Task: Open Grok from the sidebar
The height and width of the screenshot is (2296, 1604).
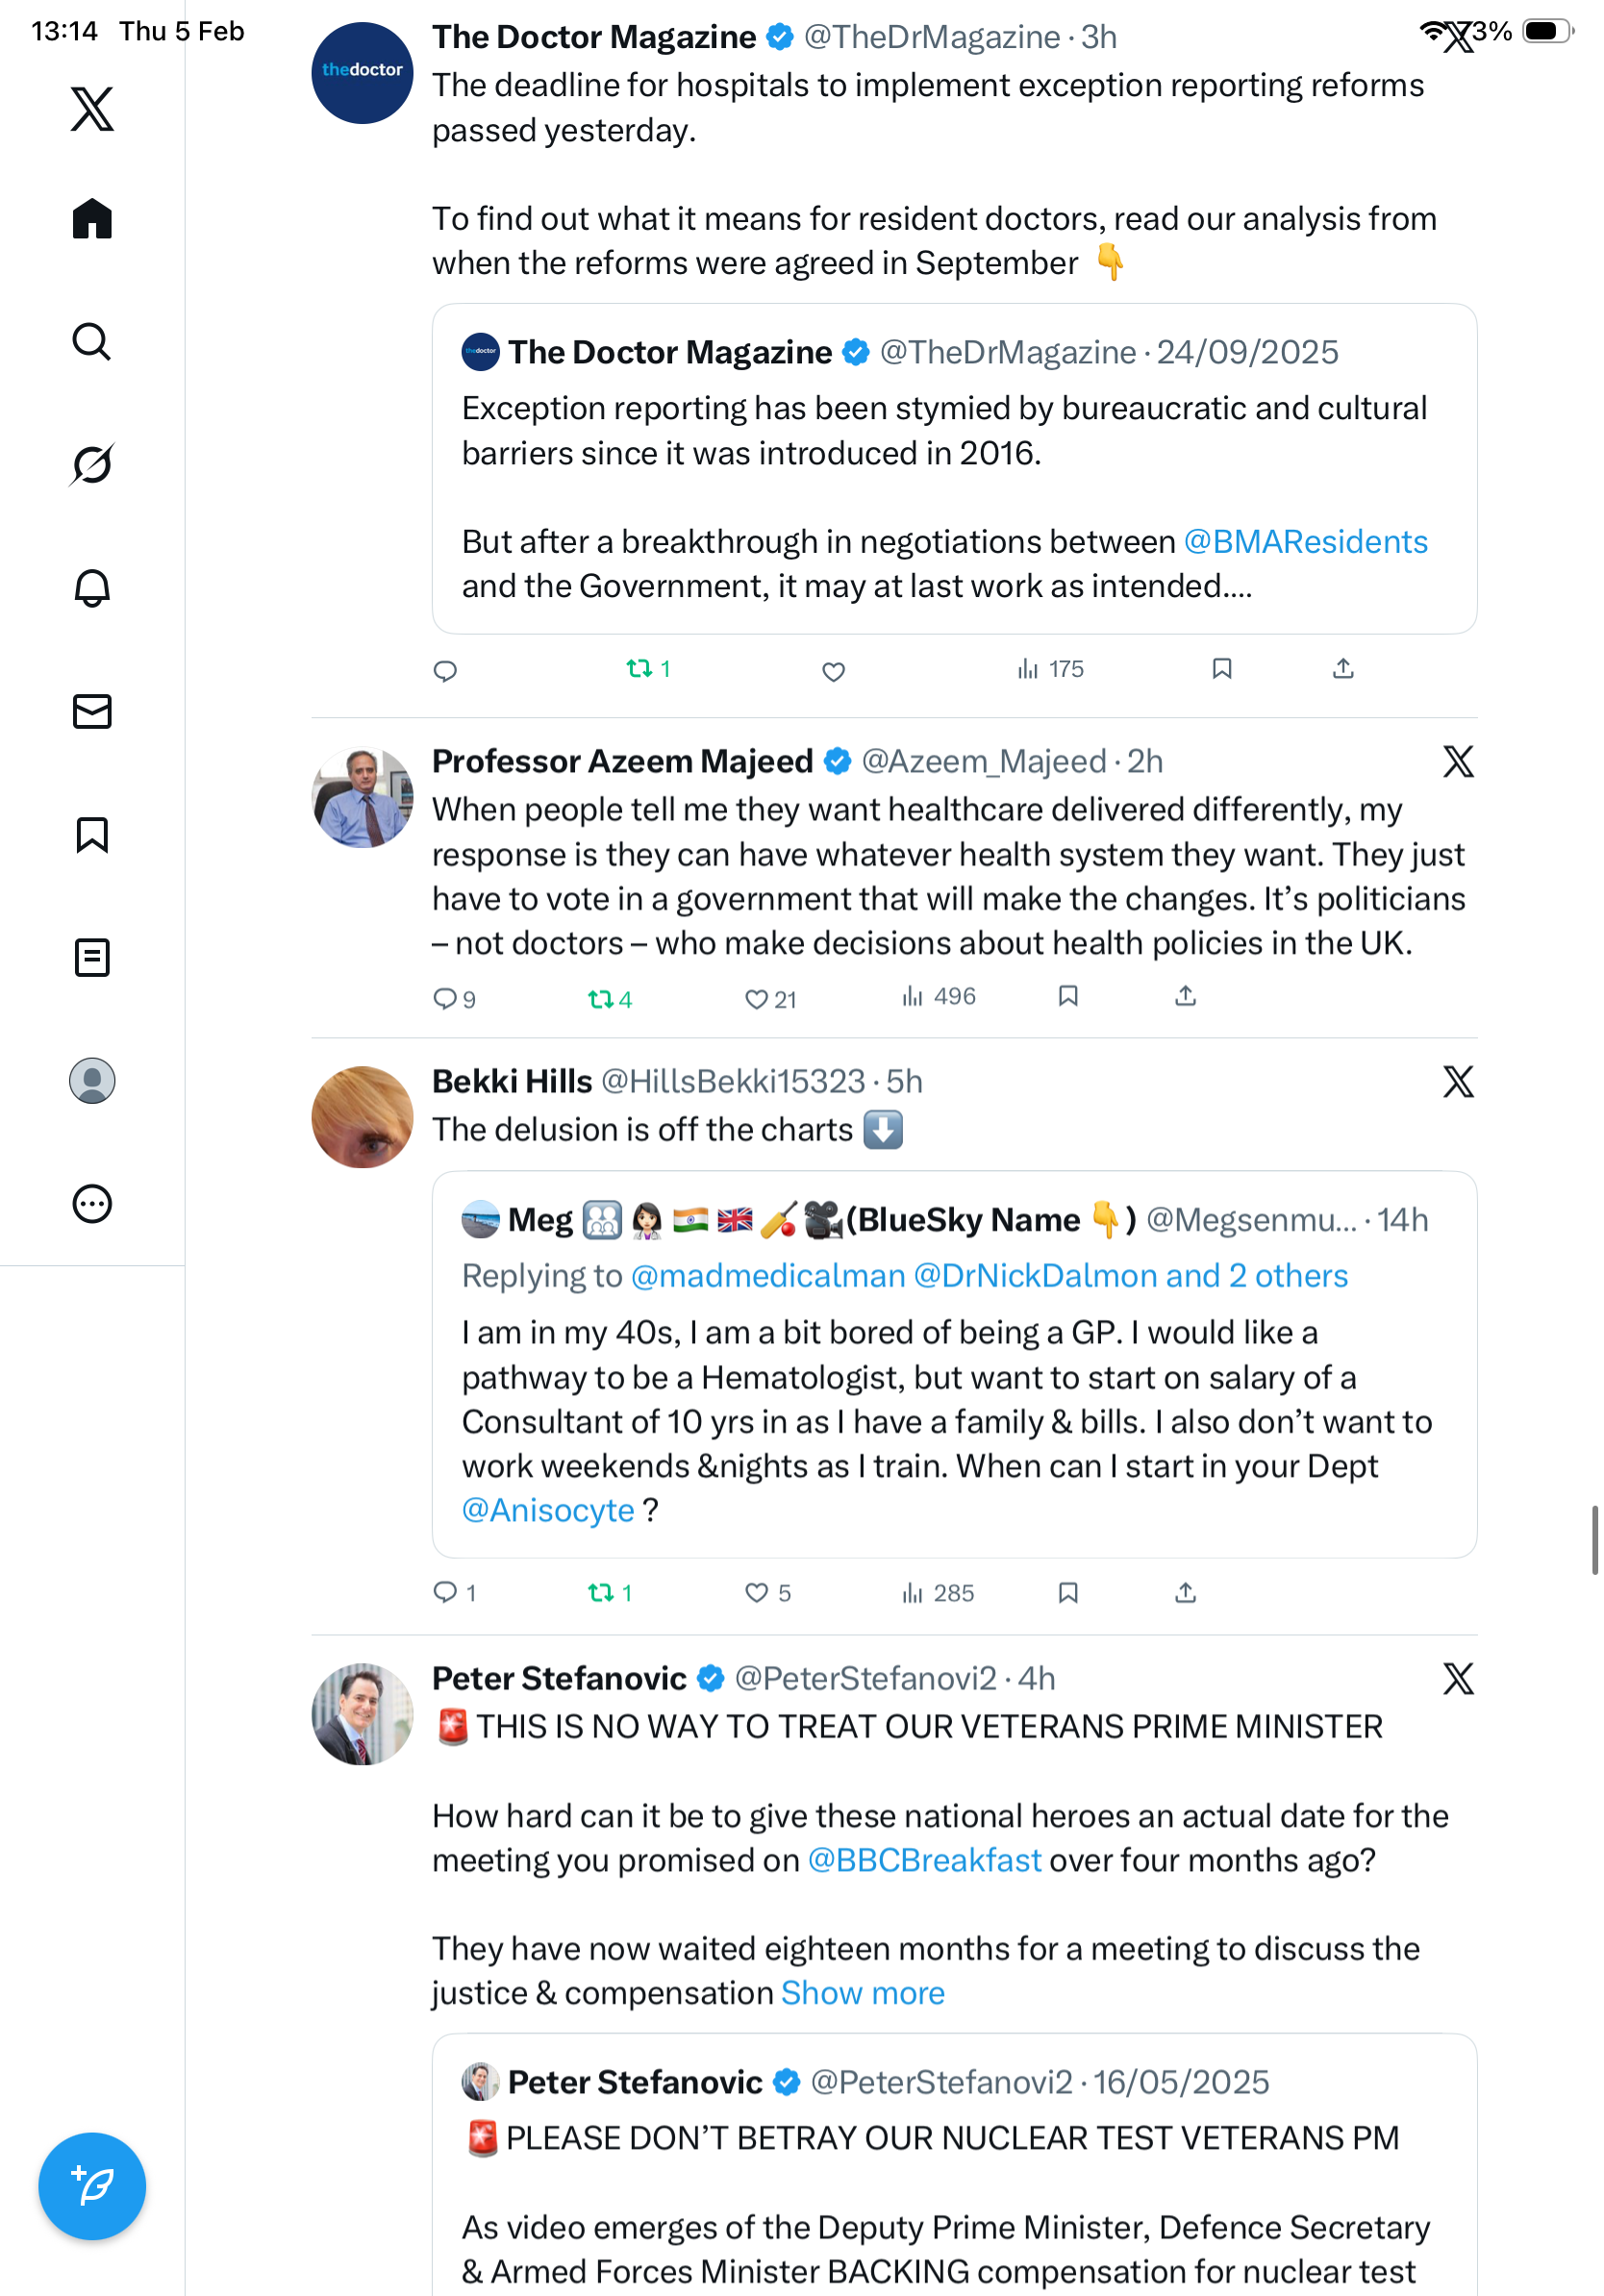Action: pyautogui.click(x=92, y=465)
